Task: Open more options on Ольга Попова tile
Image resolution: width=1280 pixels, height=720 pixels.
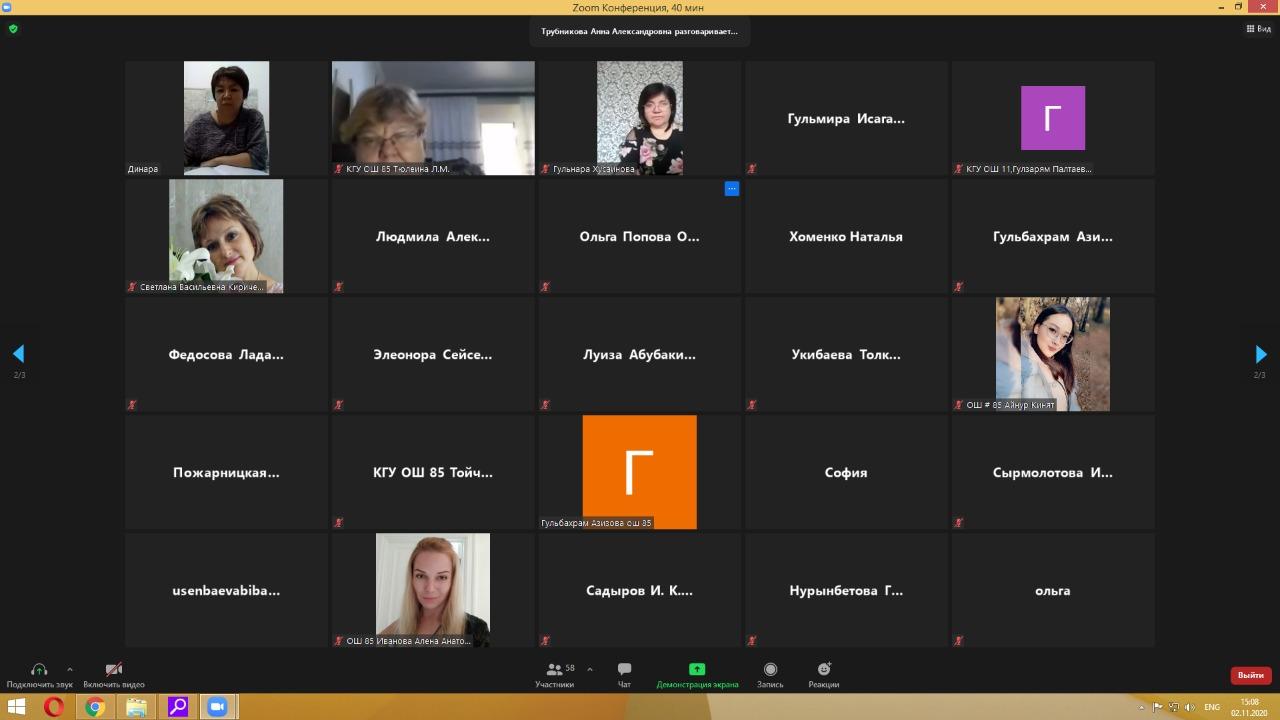Action: click(x=732, y=188)
